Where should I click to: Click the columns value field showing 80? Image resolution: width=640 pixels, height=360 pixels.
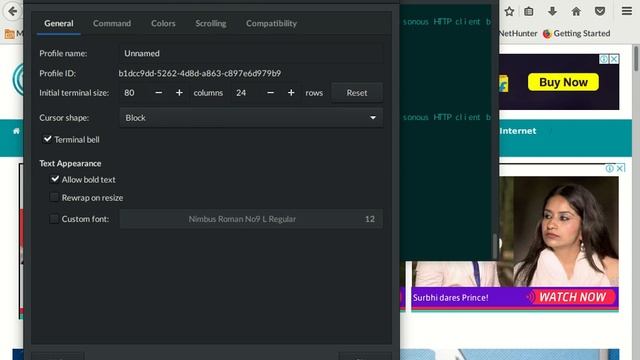[135, 93]
